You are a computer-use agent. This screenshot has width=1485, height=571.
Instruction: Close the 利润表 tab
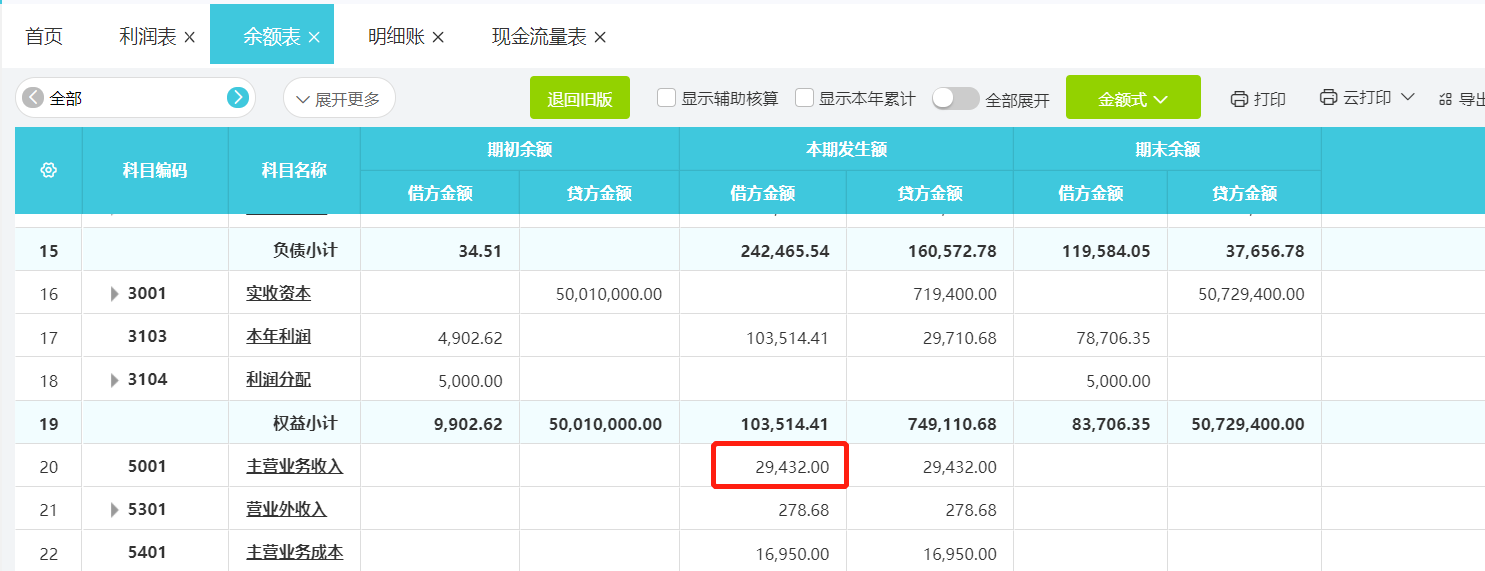click(190, 37)
